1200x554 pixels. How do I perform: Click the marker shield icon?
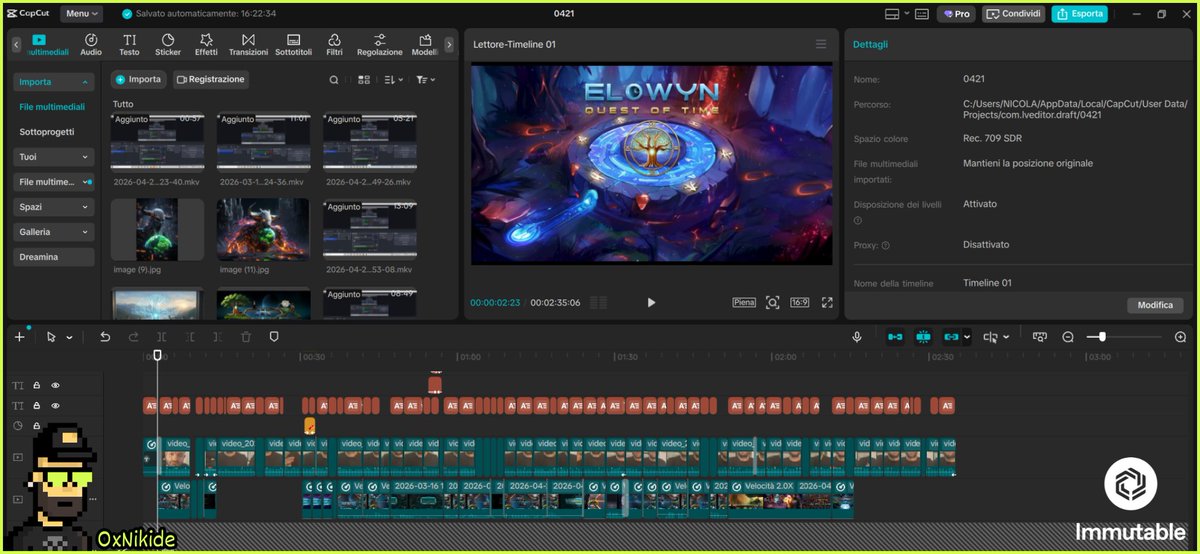coord(274,337)
